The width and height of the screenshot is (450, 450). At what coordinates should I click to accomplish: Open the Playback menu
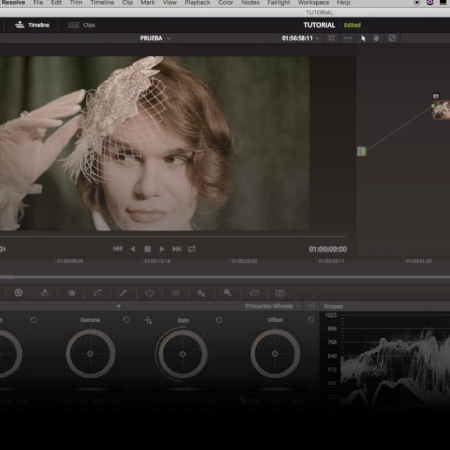pyautogui.click(x=197, y=3)
